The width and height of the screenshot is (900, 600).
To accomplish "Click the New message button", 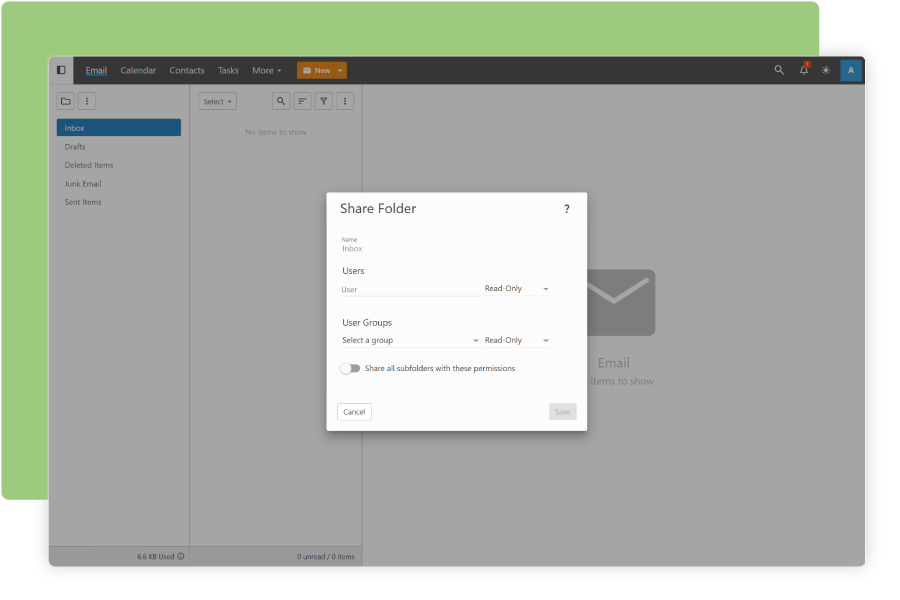I will click(x=316, y=71).
